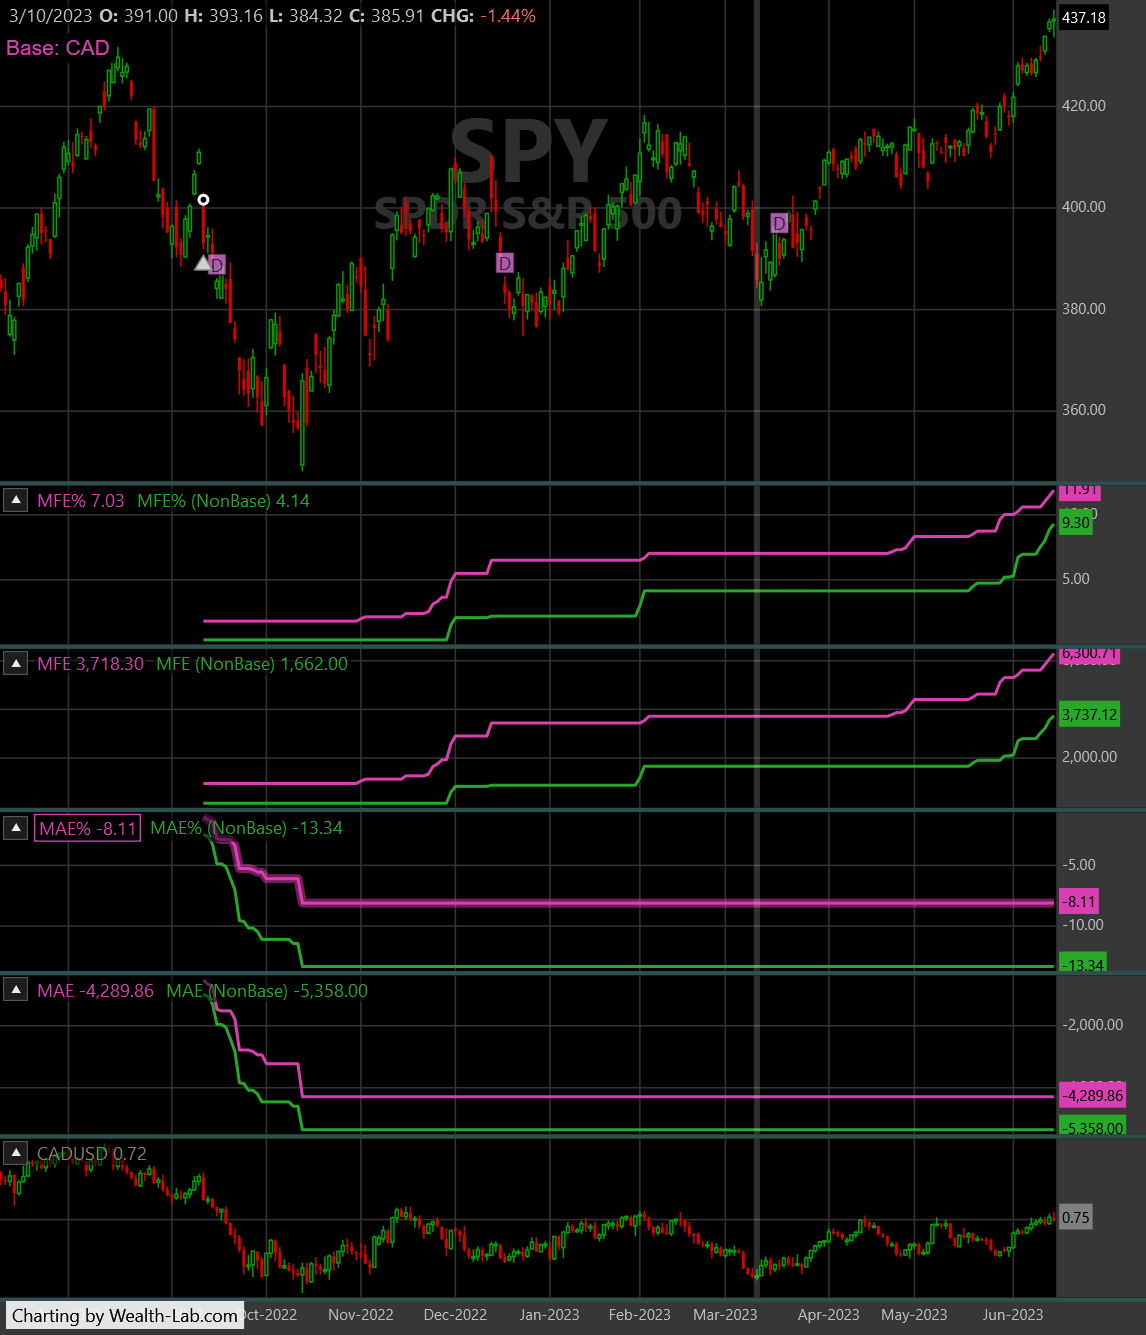Collapse the MAE% -8.11 pane arrow
Screen dimensions: 1146x1335
pyautogui.click(x=16, y=828)
